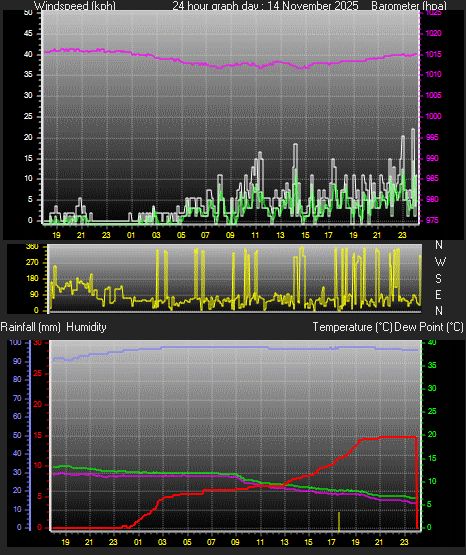Click the 985 value on barometer axis
The width and height of the screenshot is (466, 555).
click(432, 178)
